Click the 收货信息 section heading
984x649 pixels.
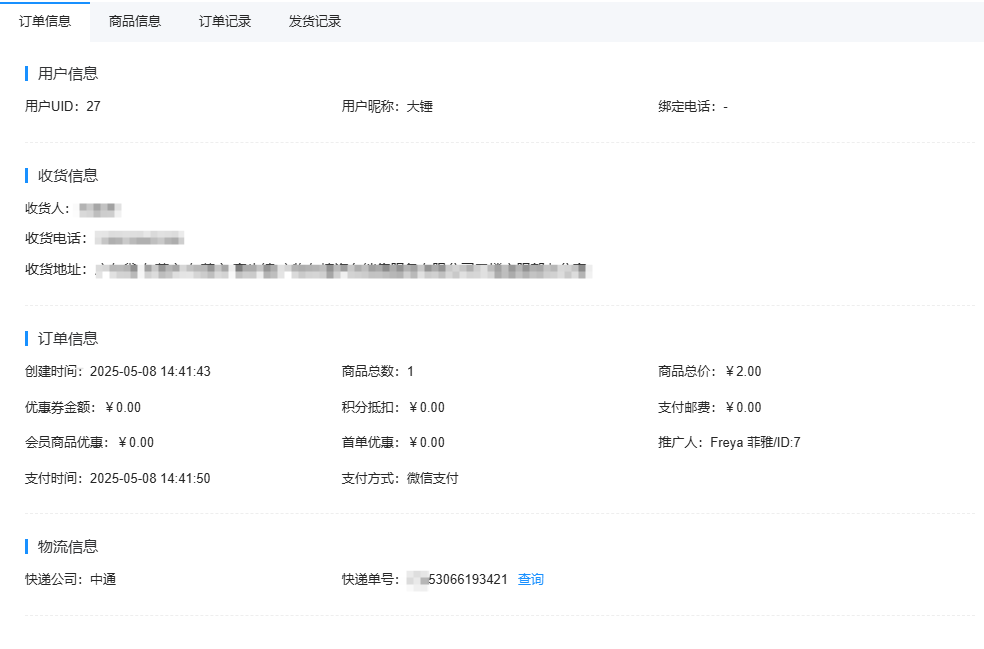point(68,175)
